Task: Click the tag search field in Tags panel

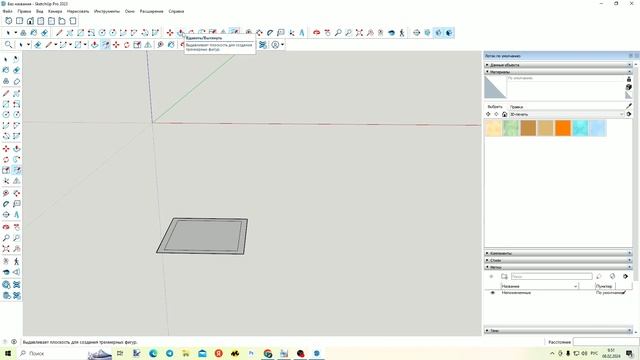Action: 551,276
